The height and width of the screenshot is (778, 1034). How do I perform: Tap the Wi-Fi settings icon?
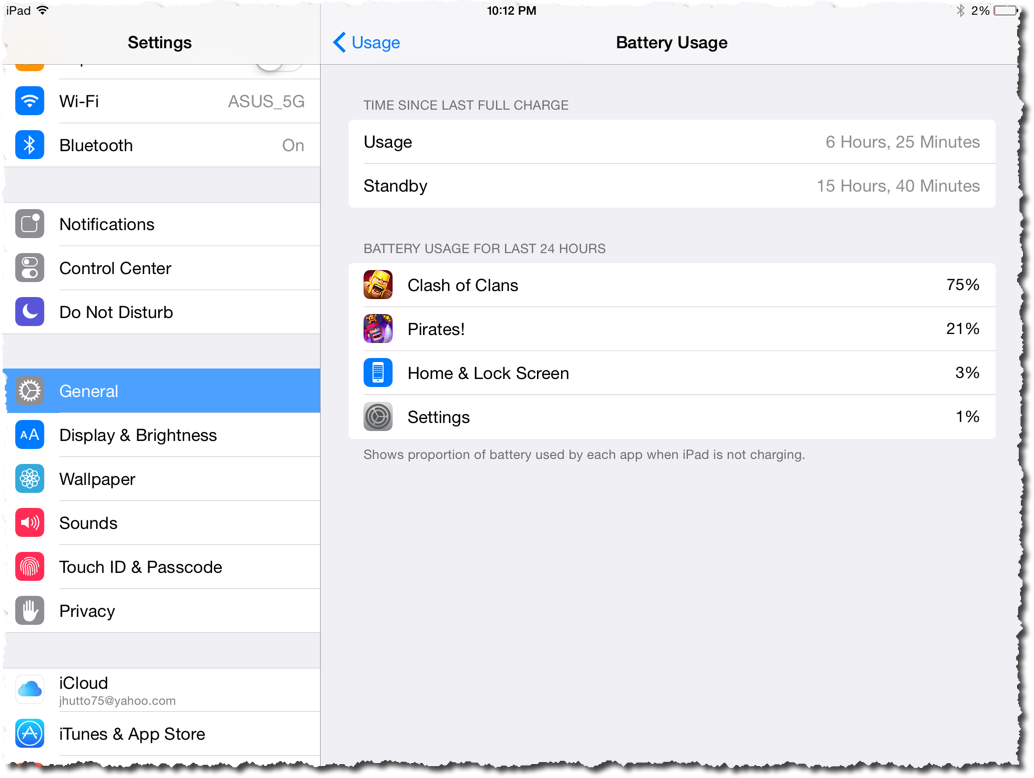coord(30,101)
